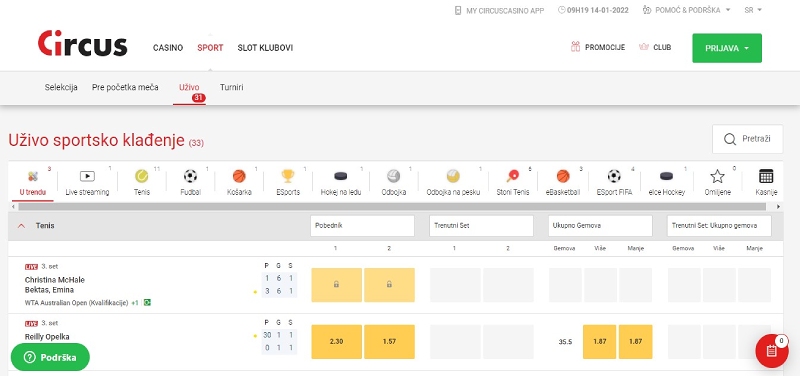
Task: Collapse the Tenis section chevron
Action: [21, 225]
